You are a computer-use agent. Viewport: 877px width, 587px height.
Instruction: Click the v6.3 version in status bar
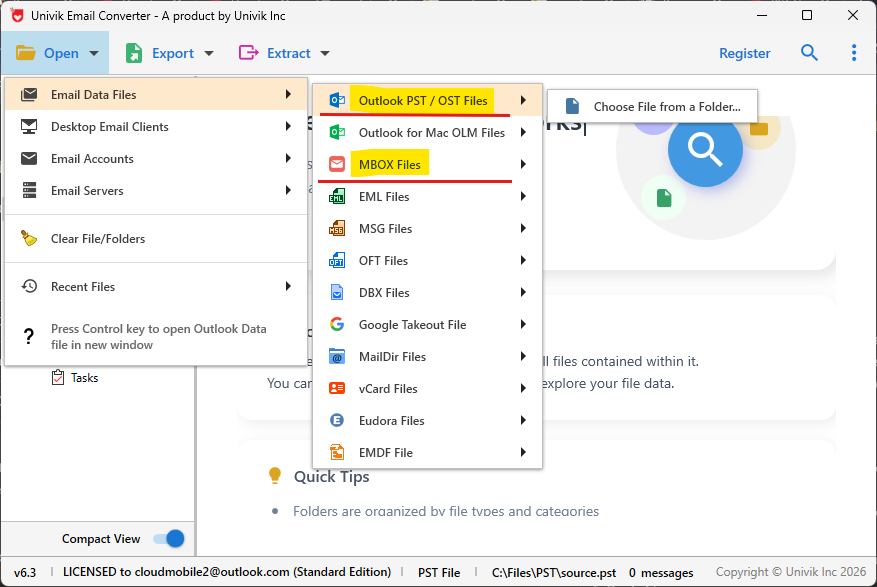click(25, 572)
